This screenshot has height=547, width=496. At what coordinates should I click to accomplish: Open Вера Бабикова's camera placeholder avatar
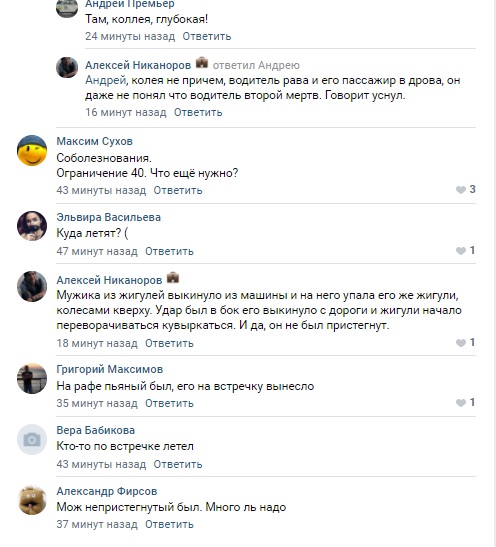point(32,439)
